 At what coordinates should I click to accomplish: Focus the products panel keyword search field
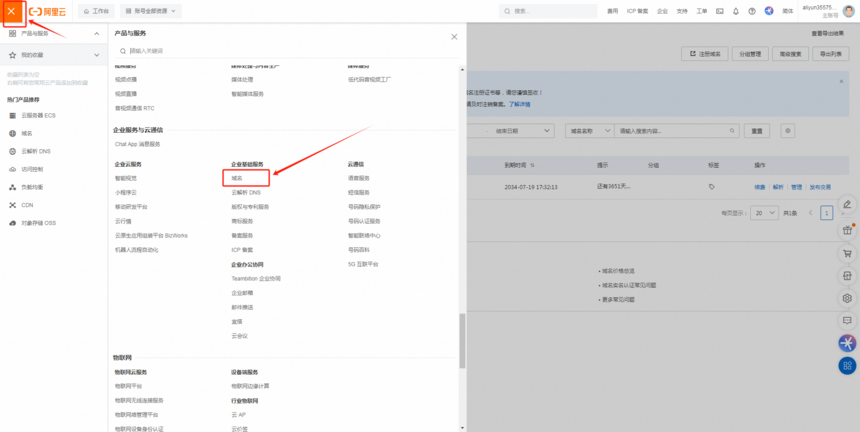[x=286, y=51]
